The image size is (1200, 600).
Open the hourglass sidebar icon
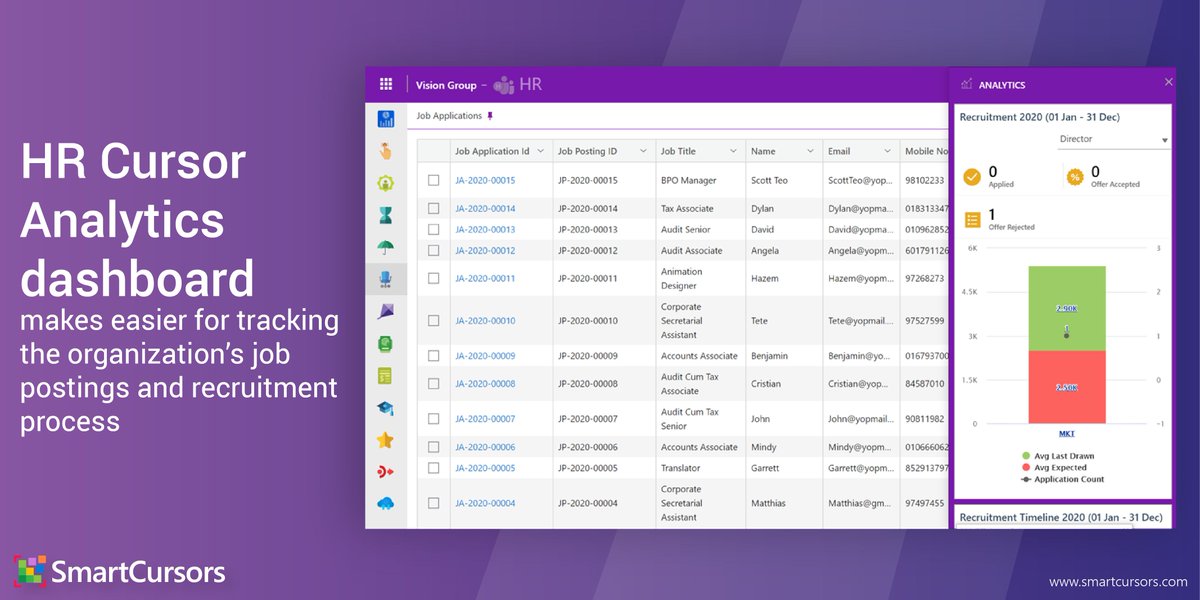coord(386,215)
